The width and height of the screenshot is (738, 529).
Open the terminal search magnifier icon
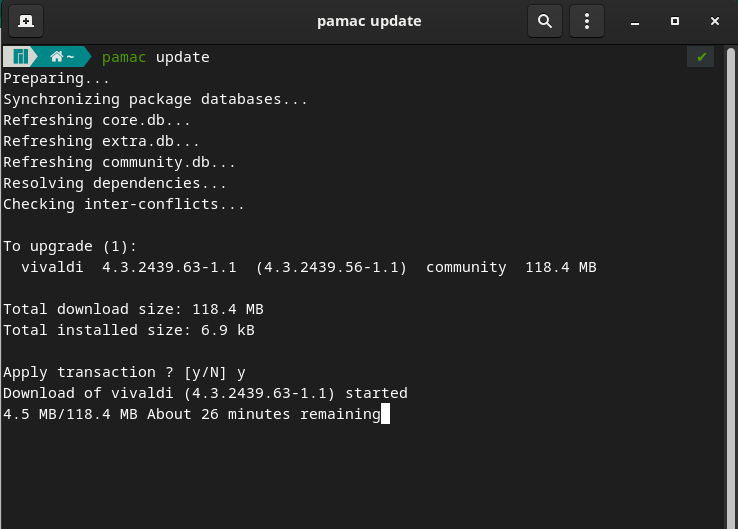coord(545,21)
